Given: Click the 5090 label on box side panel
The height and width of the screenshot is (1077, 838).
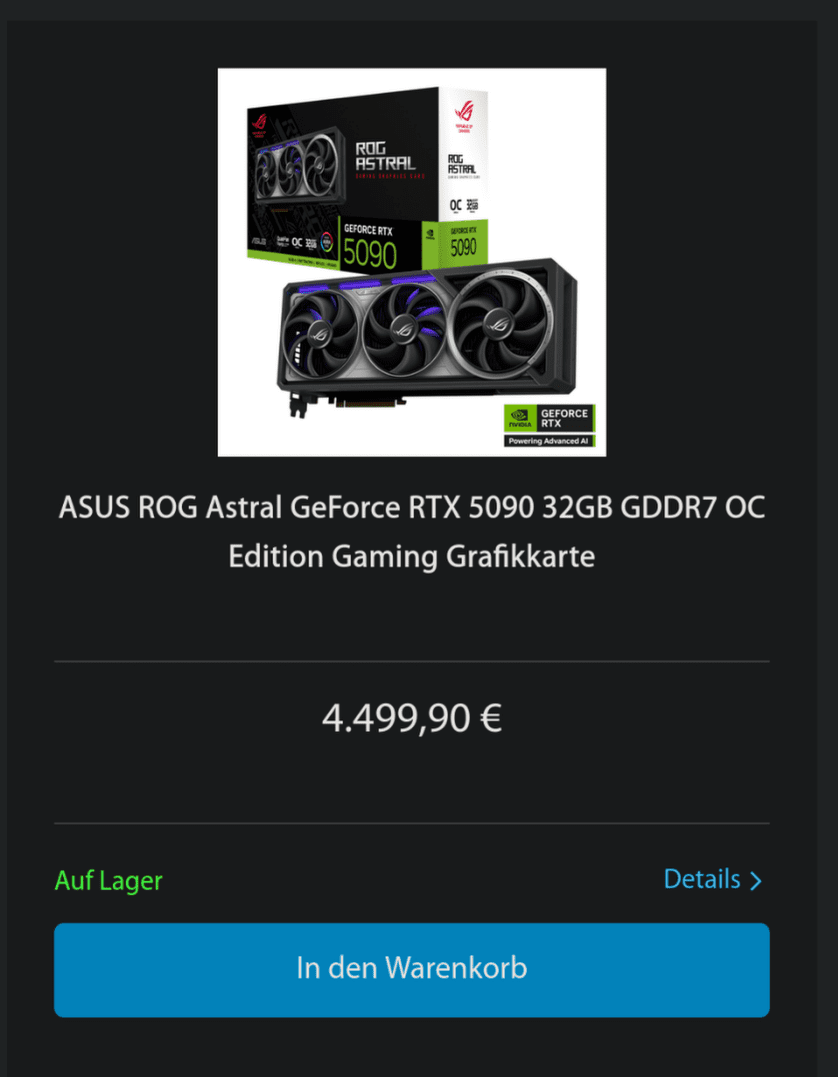Looking at the screenshot, I should (463, 247).
